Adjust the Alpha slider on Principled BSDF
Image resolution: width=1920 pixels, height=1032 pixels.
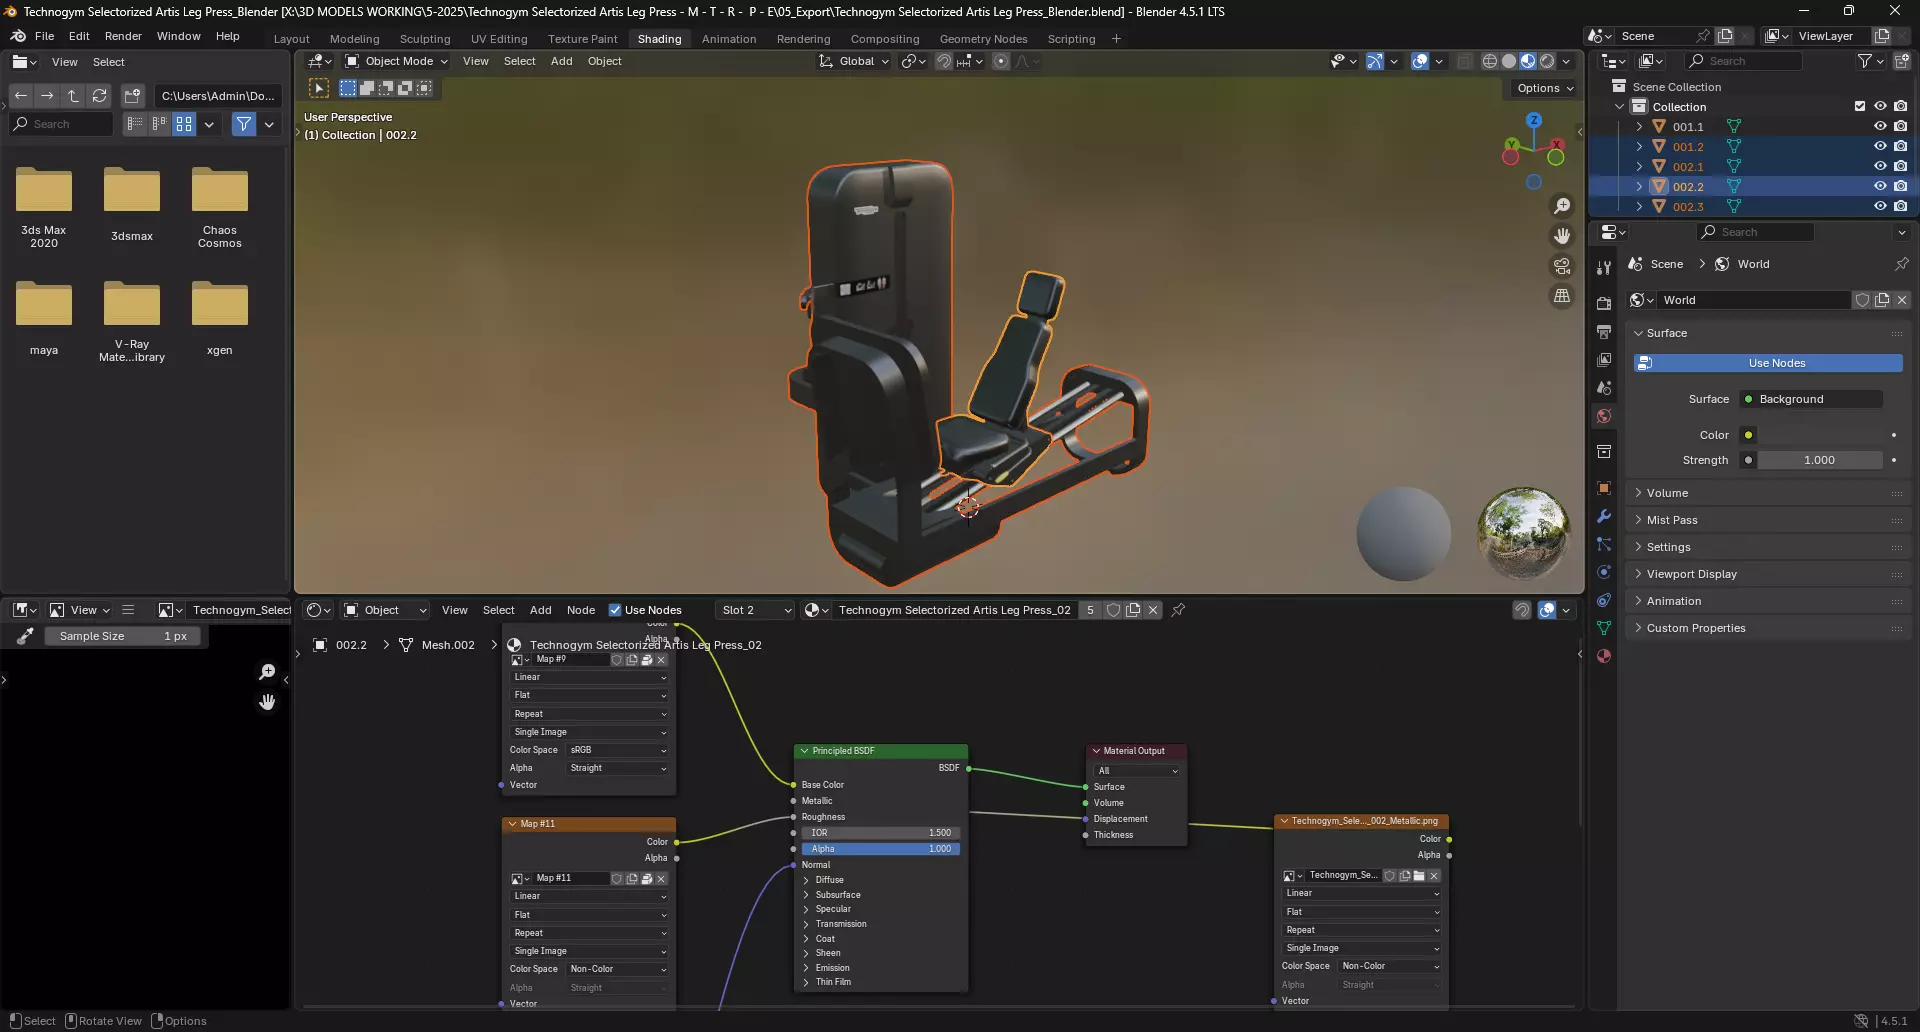880,849
